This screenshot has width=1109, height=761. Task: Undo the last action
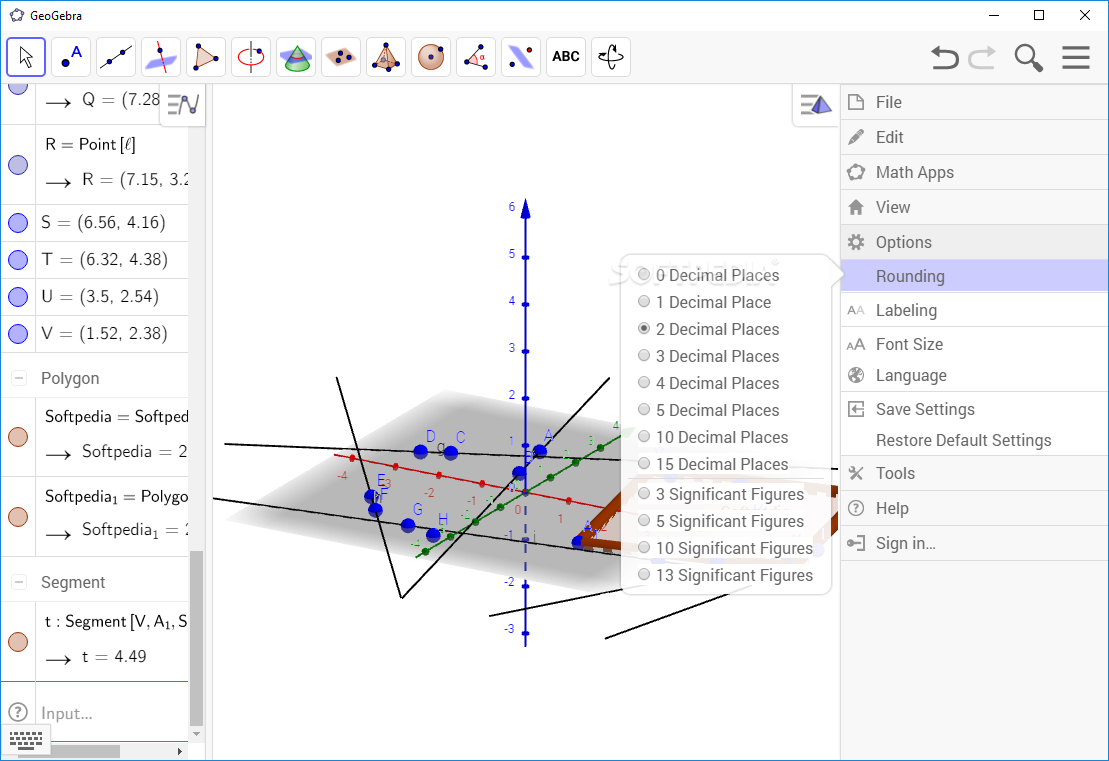tap(944, 57)
